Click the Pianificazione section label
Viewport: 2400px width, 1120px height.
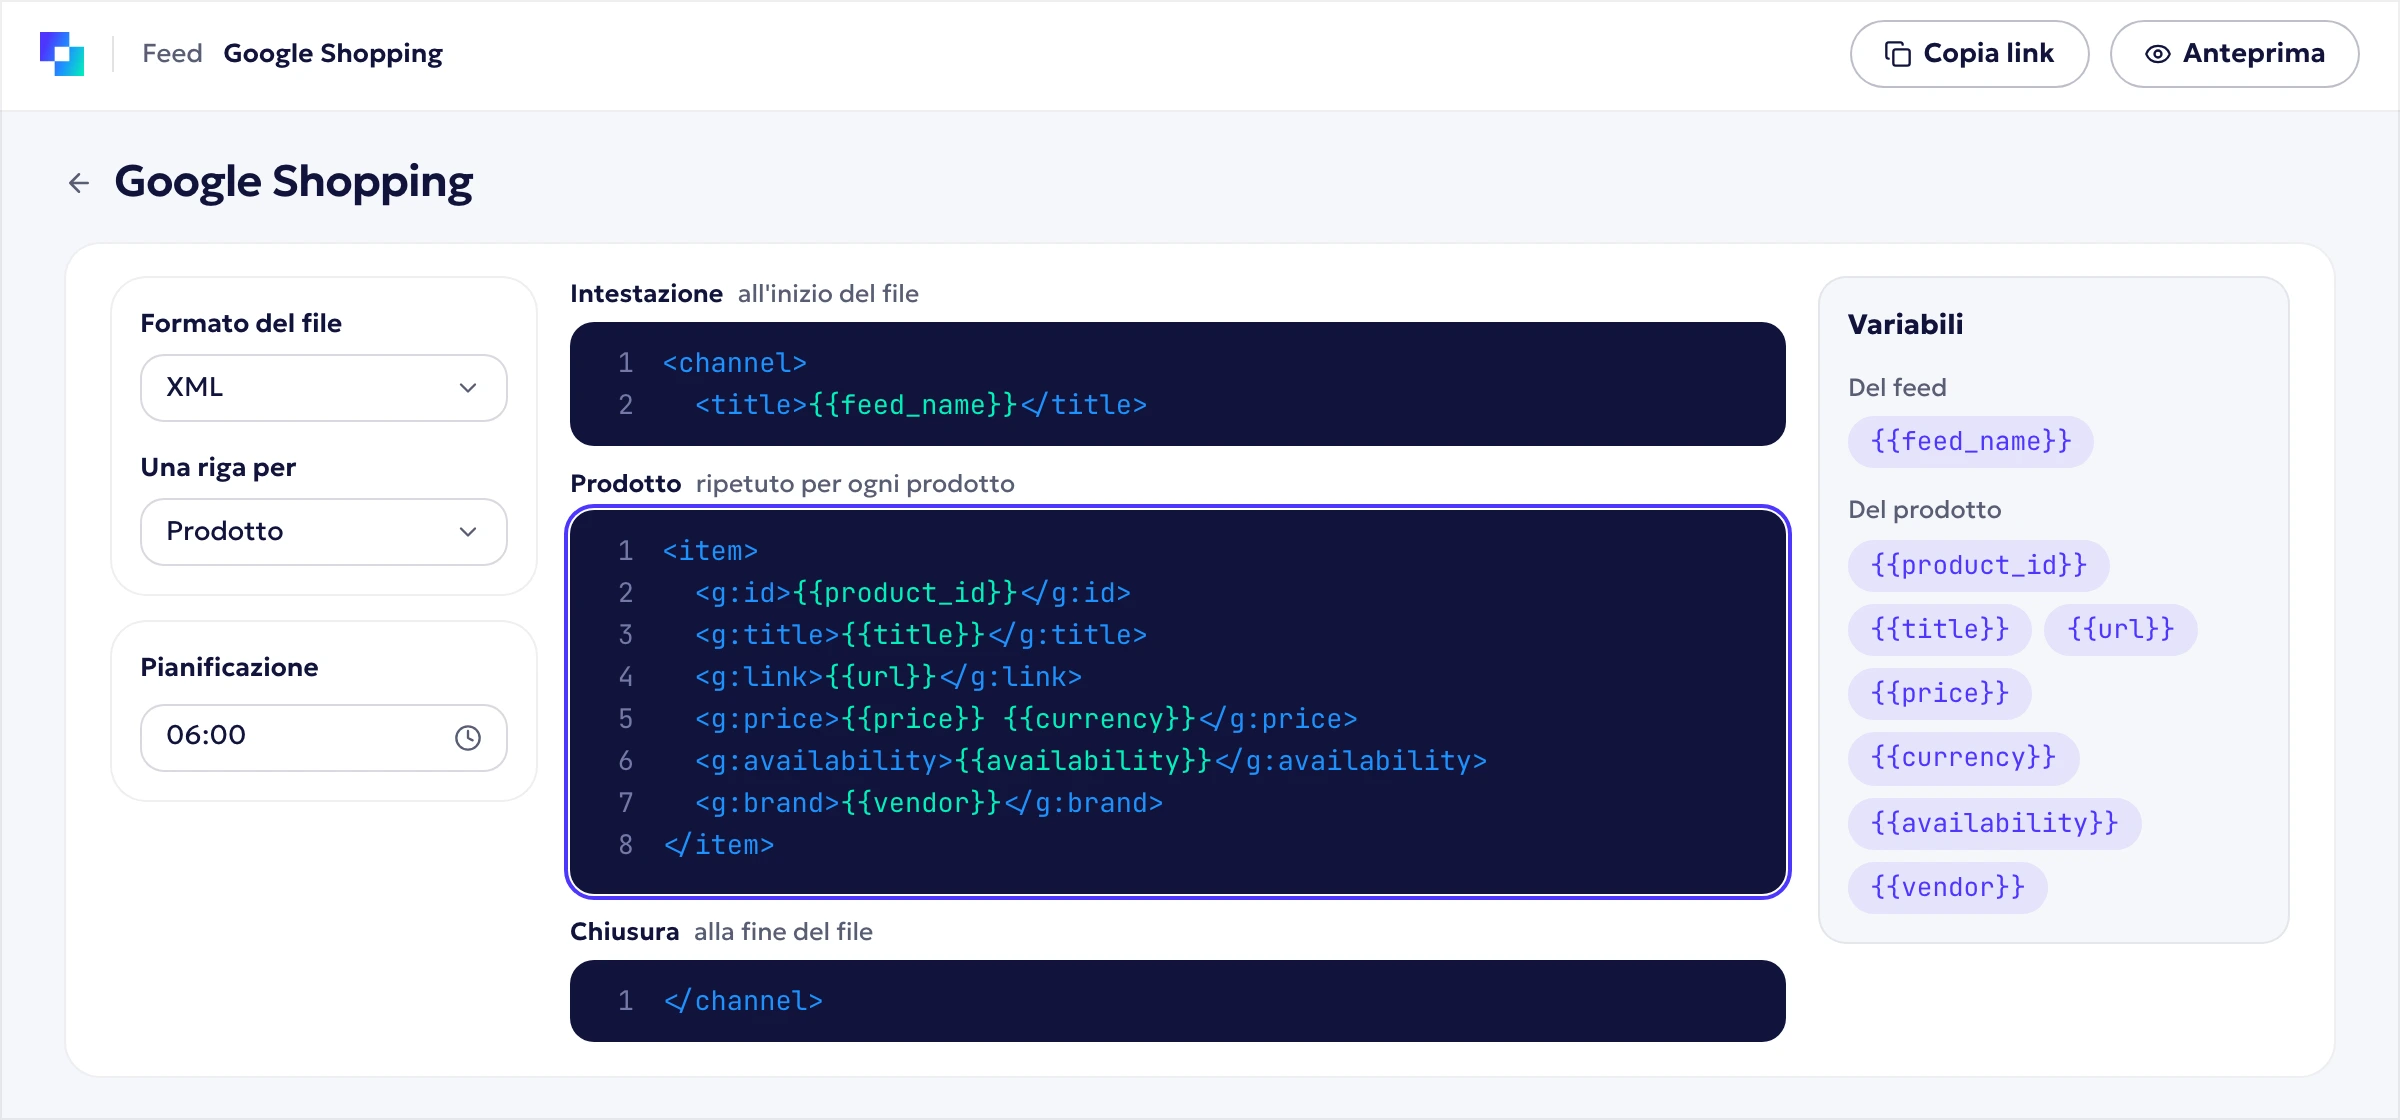click(x=229, y=668)
